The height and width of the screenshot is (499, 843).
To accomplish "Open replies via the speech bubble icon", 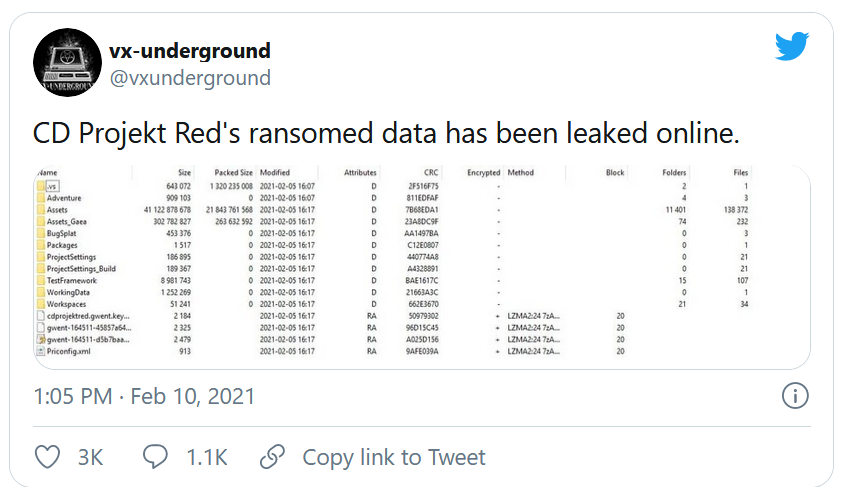I will point(155,457).
